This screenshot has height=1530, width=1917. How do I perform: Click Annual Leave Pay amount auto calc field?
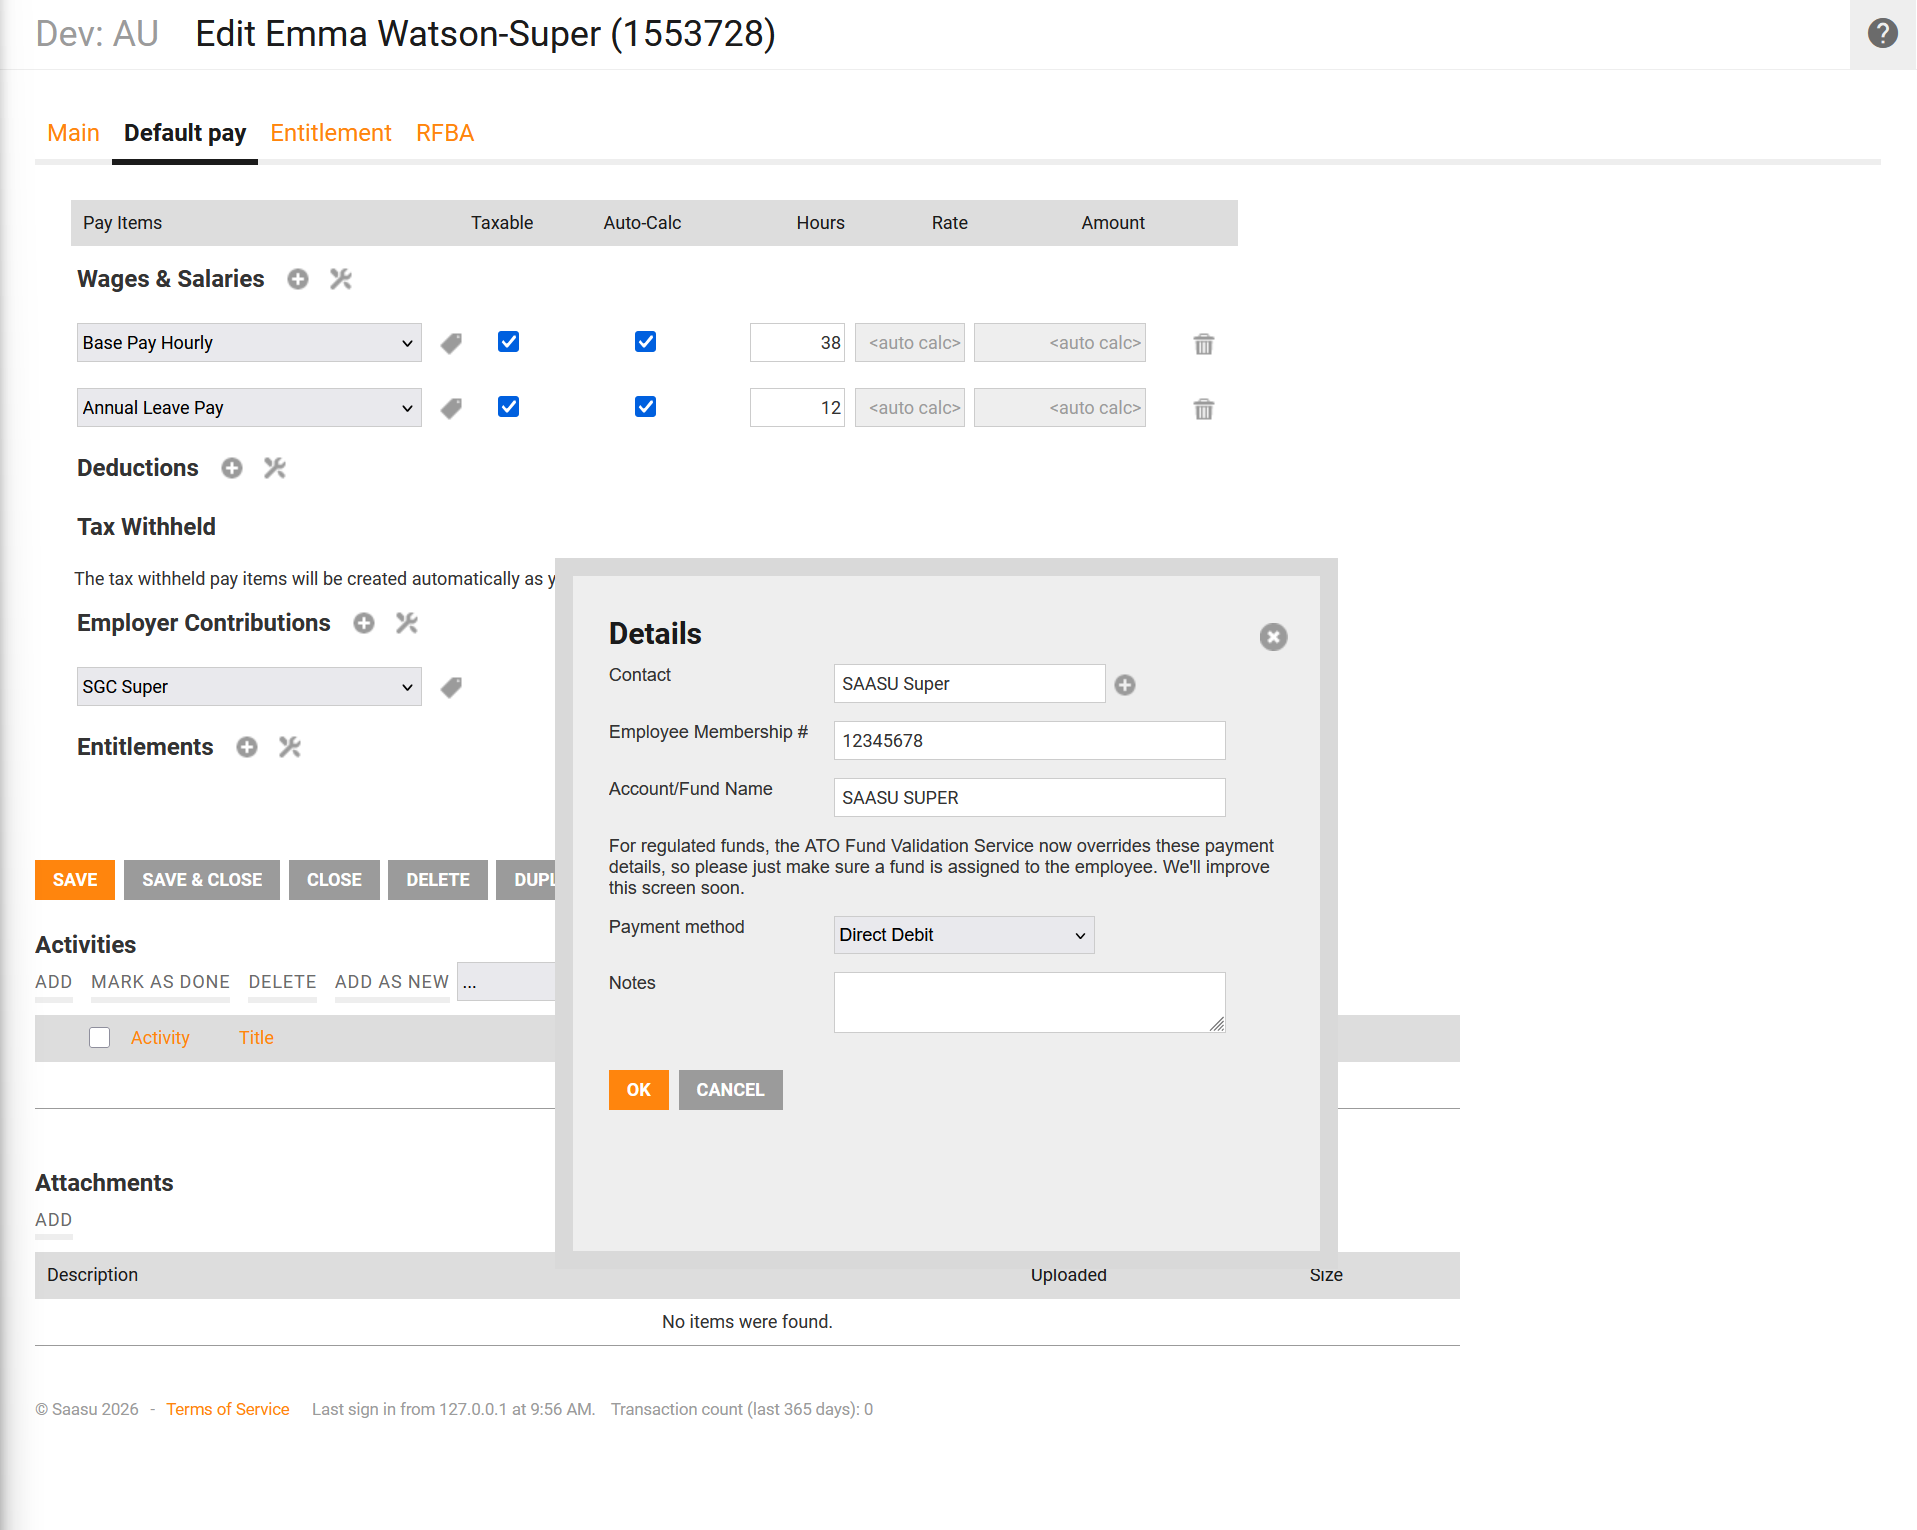pyautogui.click(x=1060, y=408)
